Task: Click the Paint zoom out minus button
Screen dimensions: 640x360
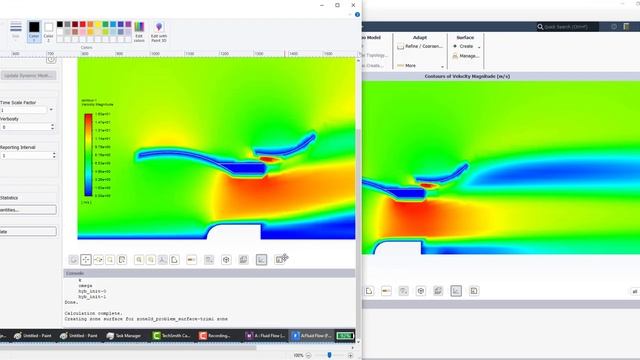Action: click(x=309, y=356)
